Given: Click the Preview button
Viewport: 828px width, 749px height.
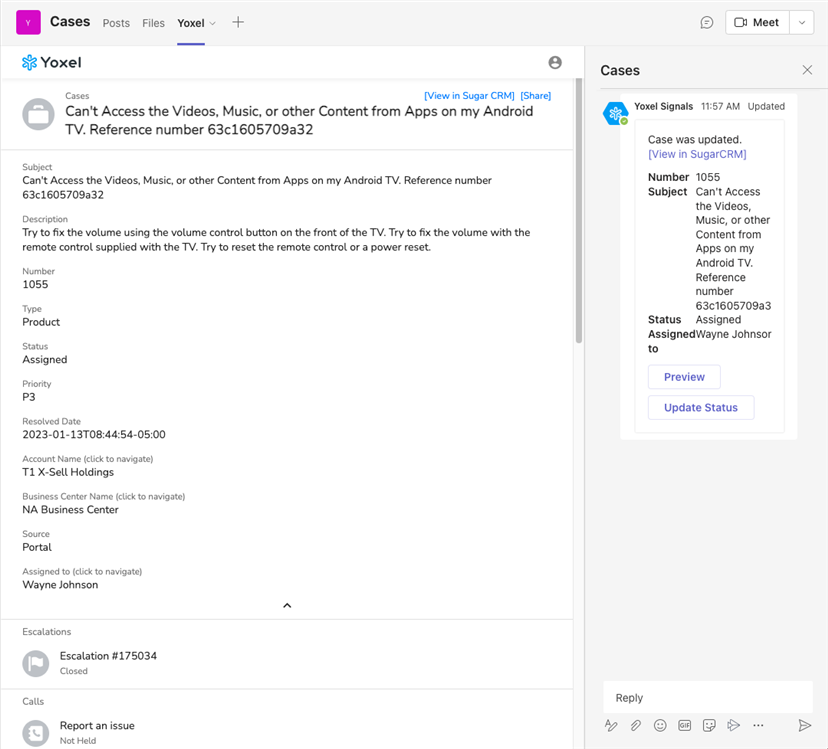Looking at the screenshot, I should coord(684,377).
